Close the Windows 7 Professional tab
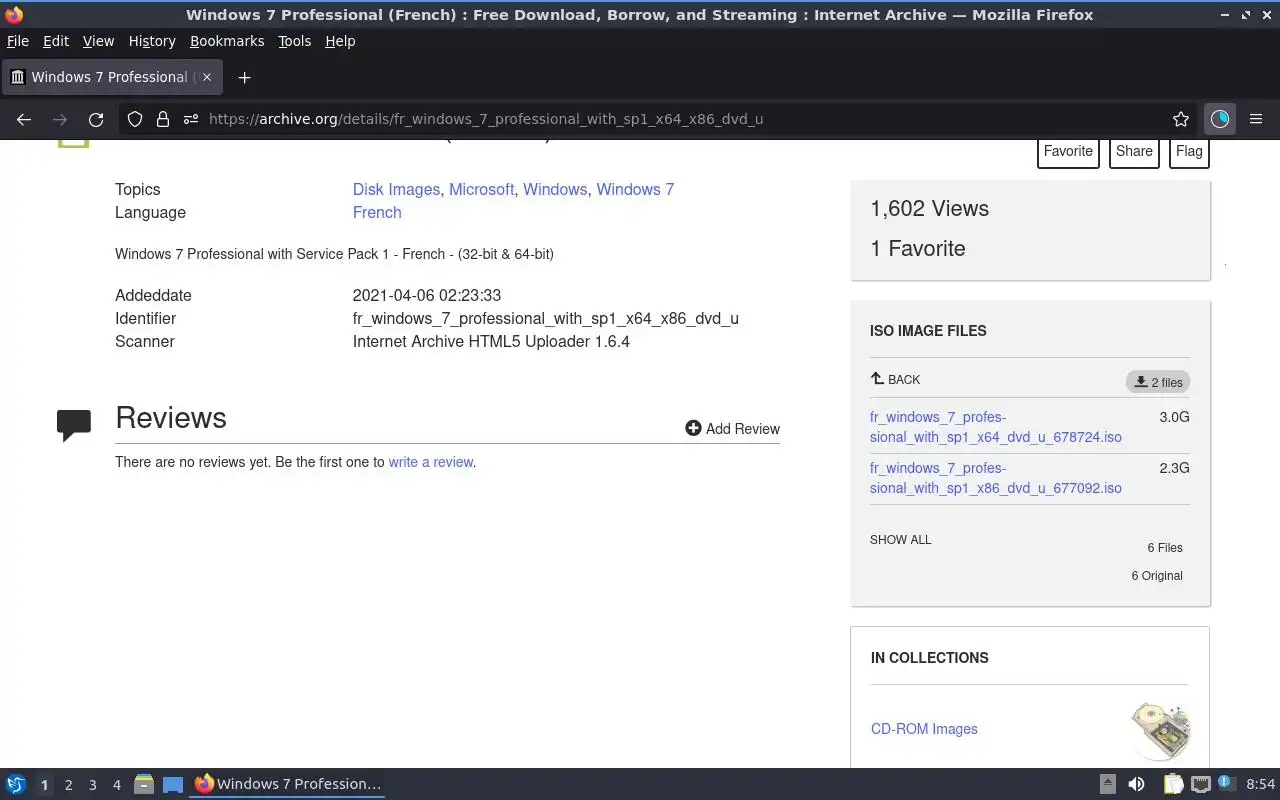 pos(207,77)
